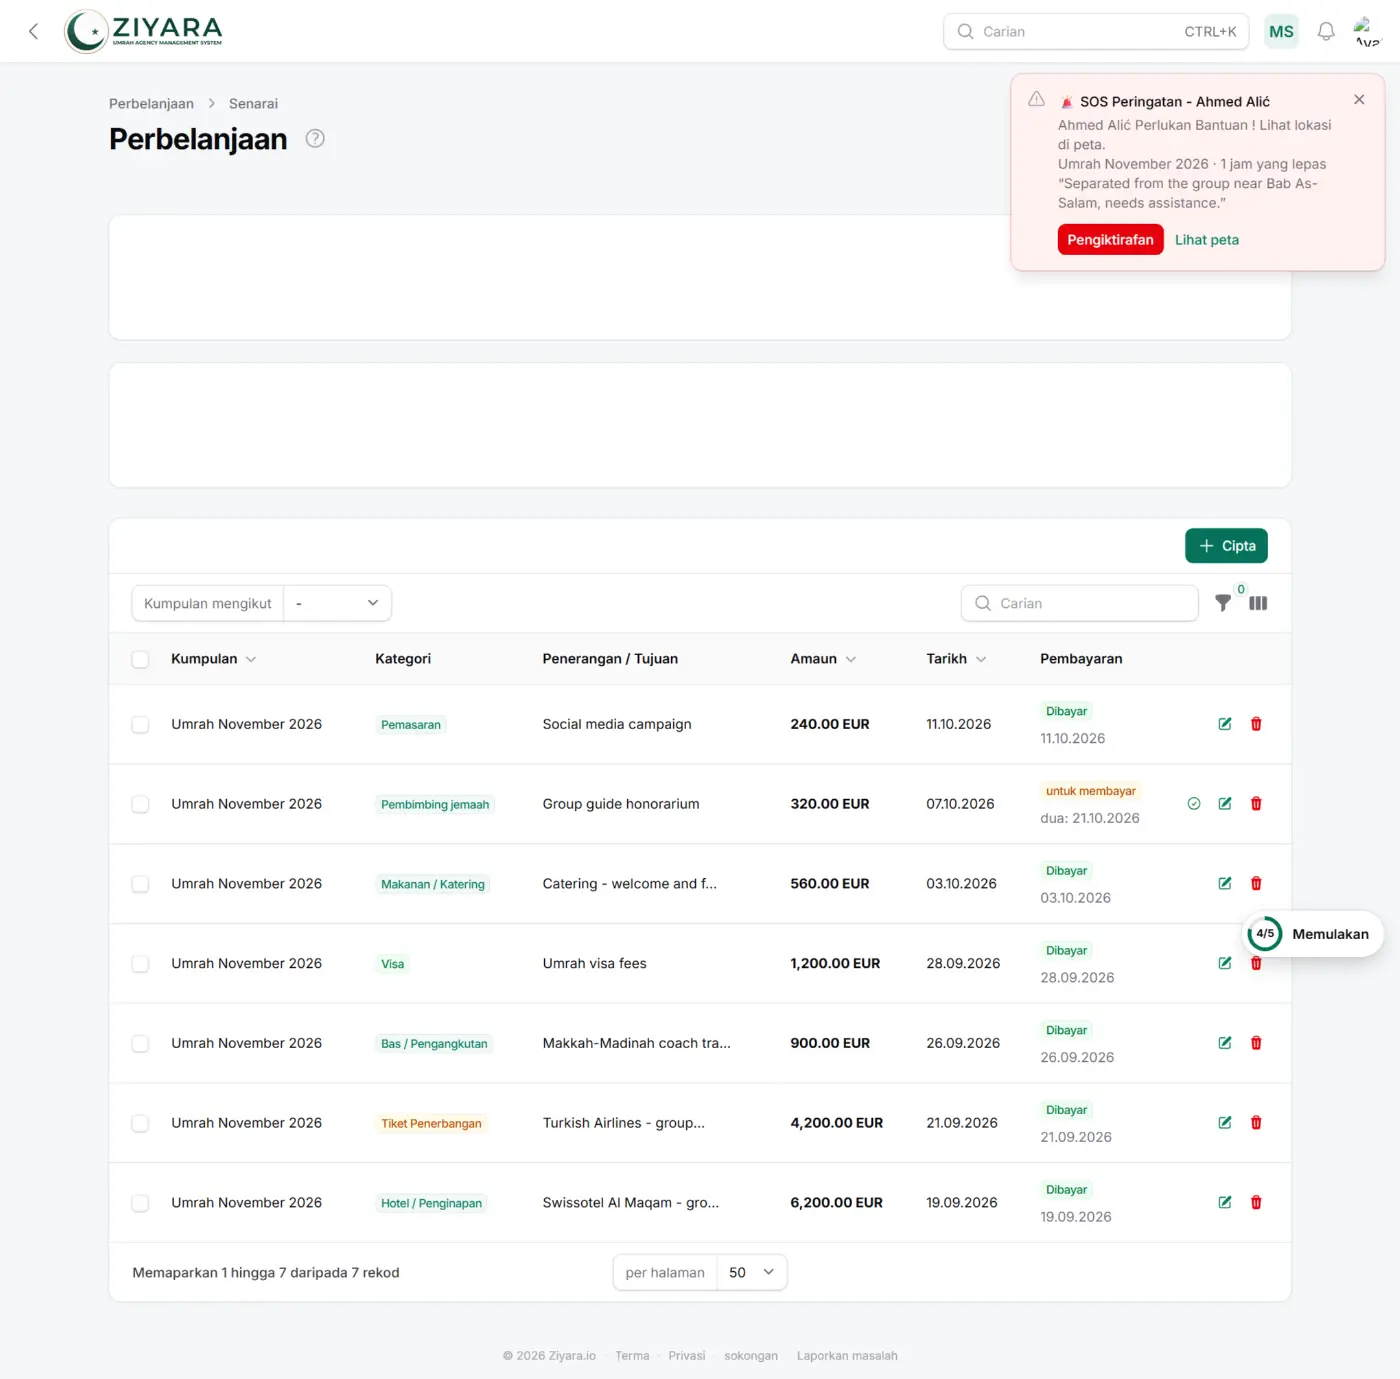This screenshot has width=1400, height=1379.
Task: Show help for the Perbelanjaan page
Action: pyautogui.click(x=315, y=139)
